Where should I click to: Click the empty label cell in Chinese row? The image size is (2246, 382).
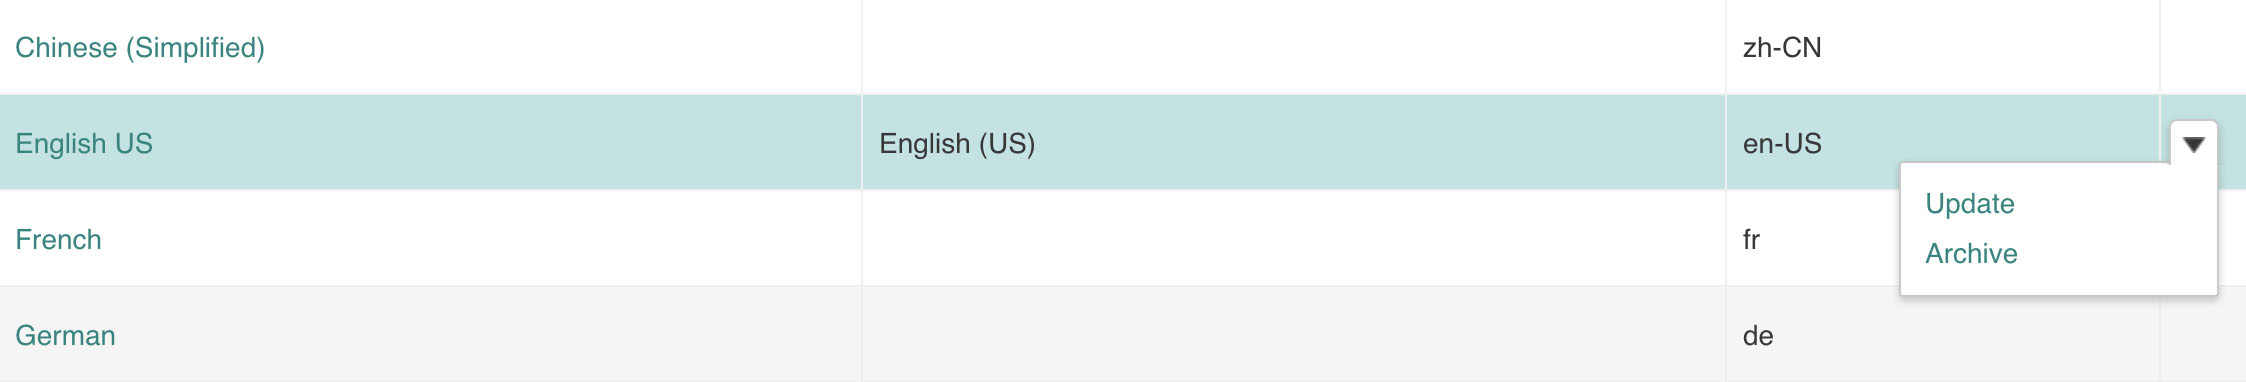point(1294,47)
